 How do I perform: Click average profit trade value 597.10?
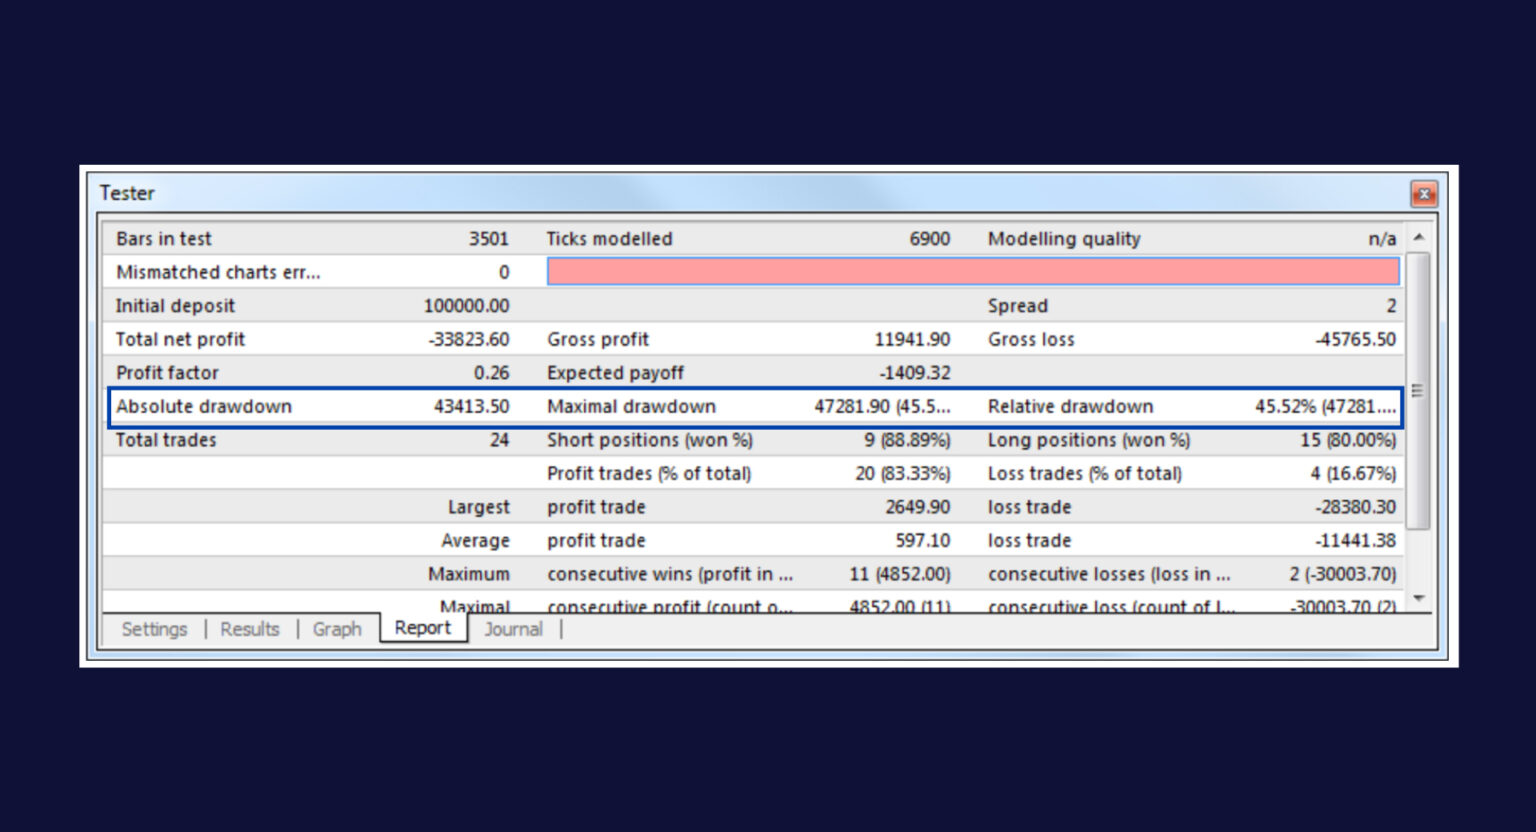coord(923,541)
